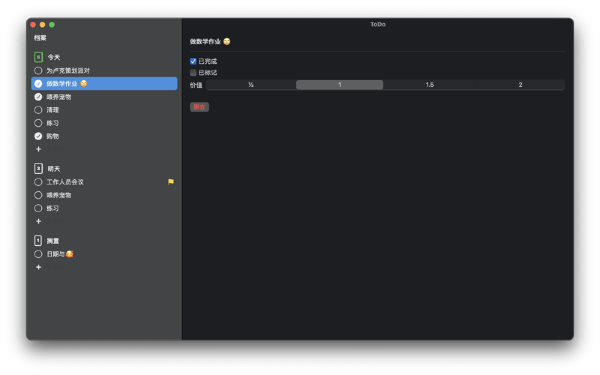Click the plus icon under 明天 list
600x375 pixels.
click(x=38, y=221)
